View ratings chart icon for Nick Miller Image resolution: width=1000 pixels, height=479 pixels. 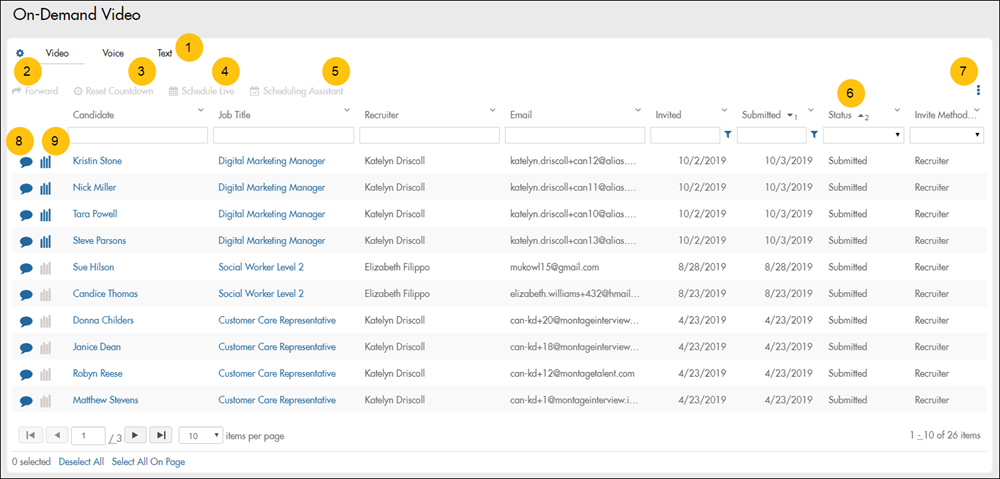tap(45, 188)
